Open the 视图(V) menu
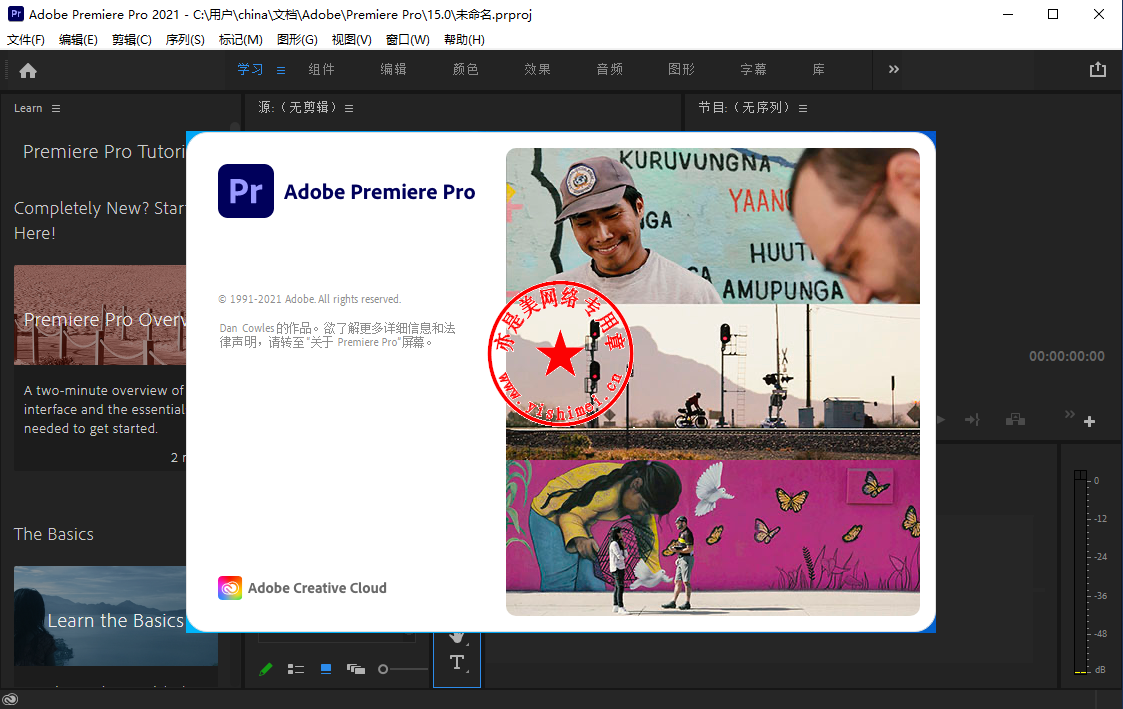This screenshot has height=709, width=1123. [352, 39]
